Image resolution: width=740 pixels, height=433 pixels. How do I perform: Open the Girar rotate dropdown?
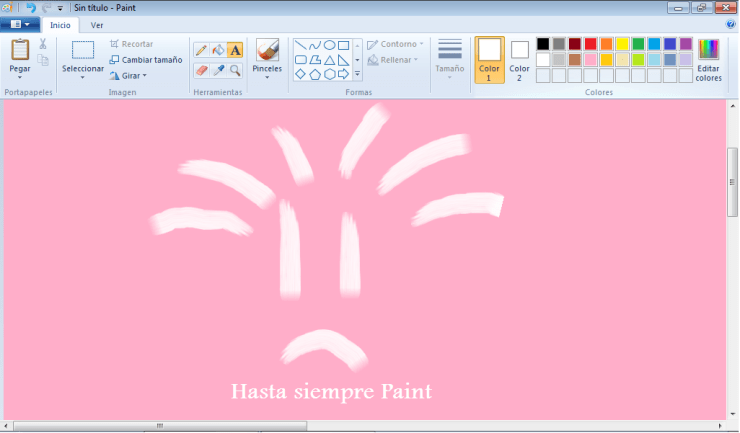point(128,76)
